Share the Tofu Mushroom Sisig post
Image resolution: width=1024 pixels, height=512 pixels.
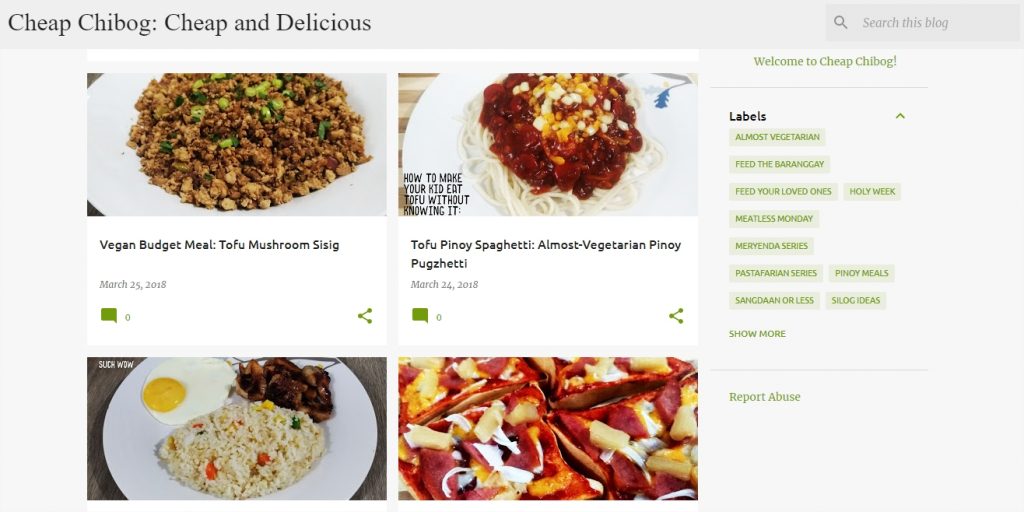pyautogui.click(x=365, y=316)
